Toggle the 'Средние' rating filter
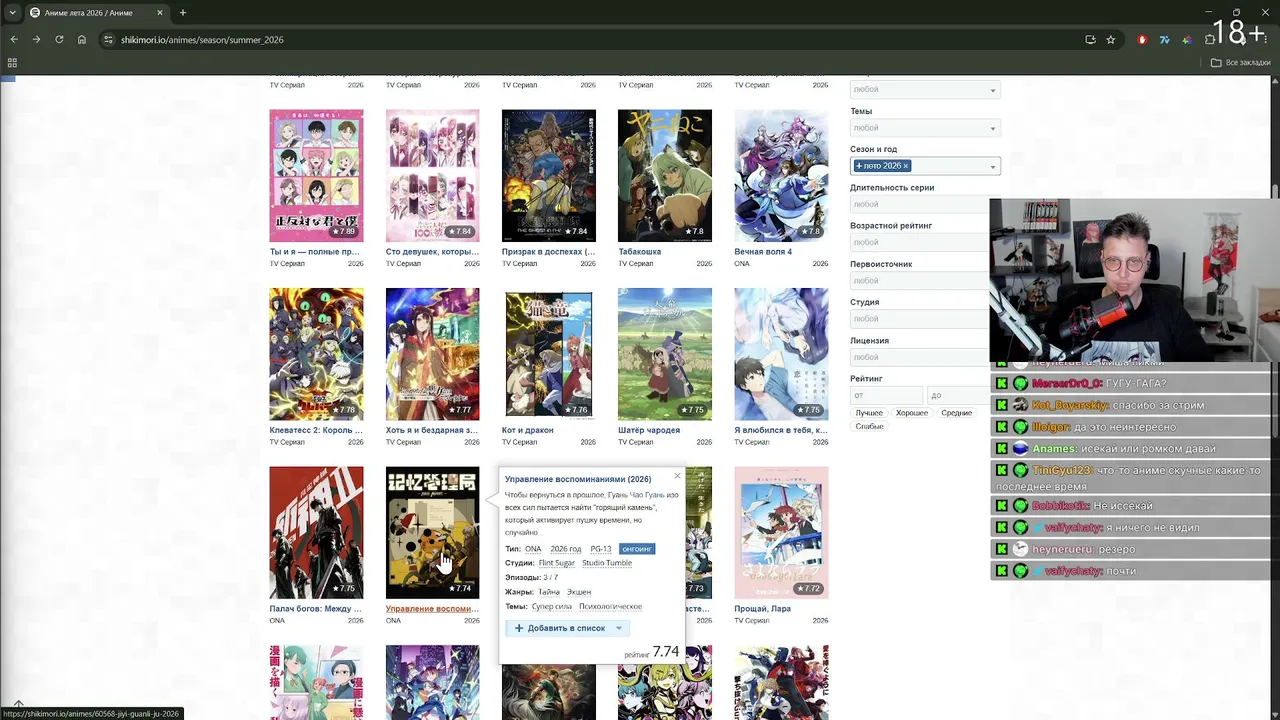The height and width of the screenshot is (720, 1280). (x=956, y=413)
